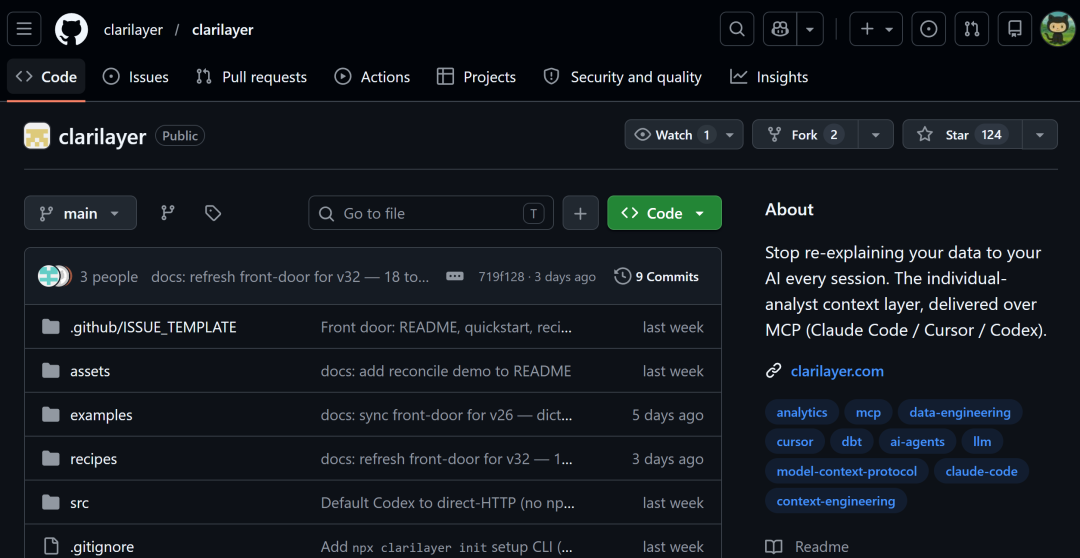Image resolution: width=1080 pixels, height=558 pixels.
Task: Go to GitHub home via Octocat logo
Action: click(x=72, y=29)
